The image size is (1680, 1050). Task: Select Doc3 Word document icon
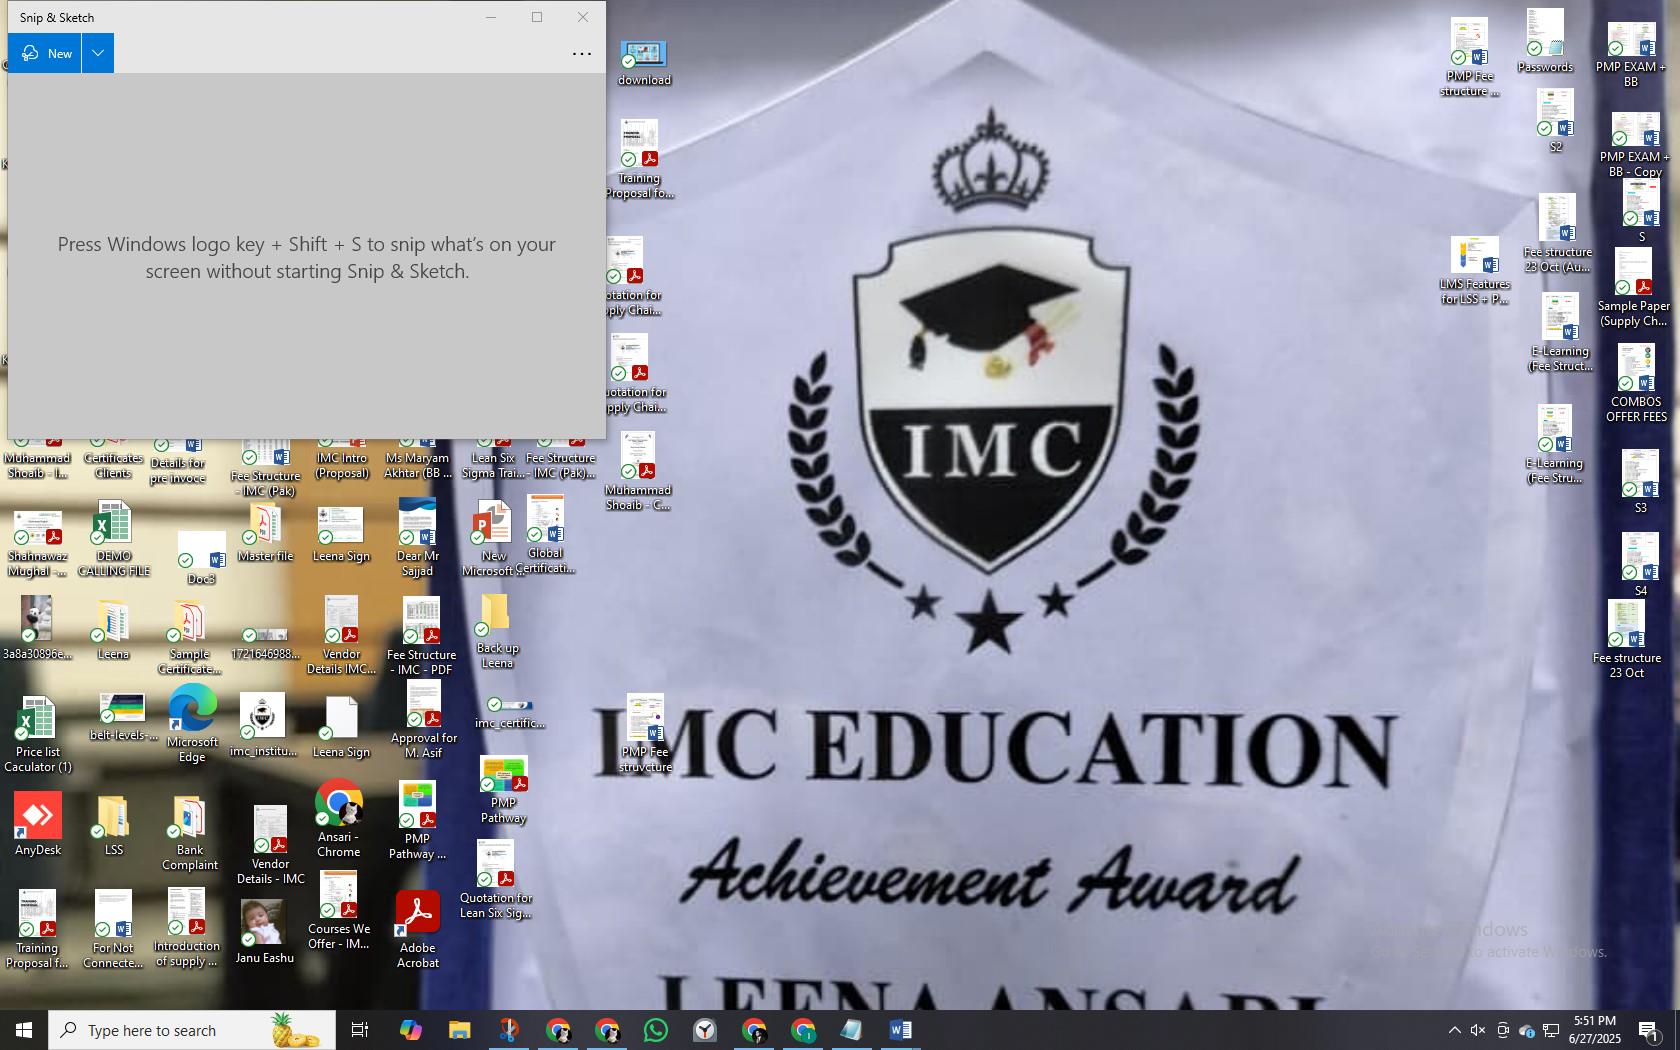[x=201, y=558]
